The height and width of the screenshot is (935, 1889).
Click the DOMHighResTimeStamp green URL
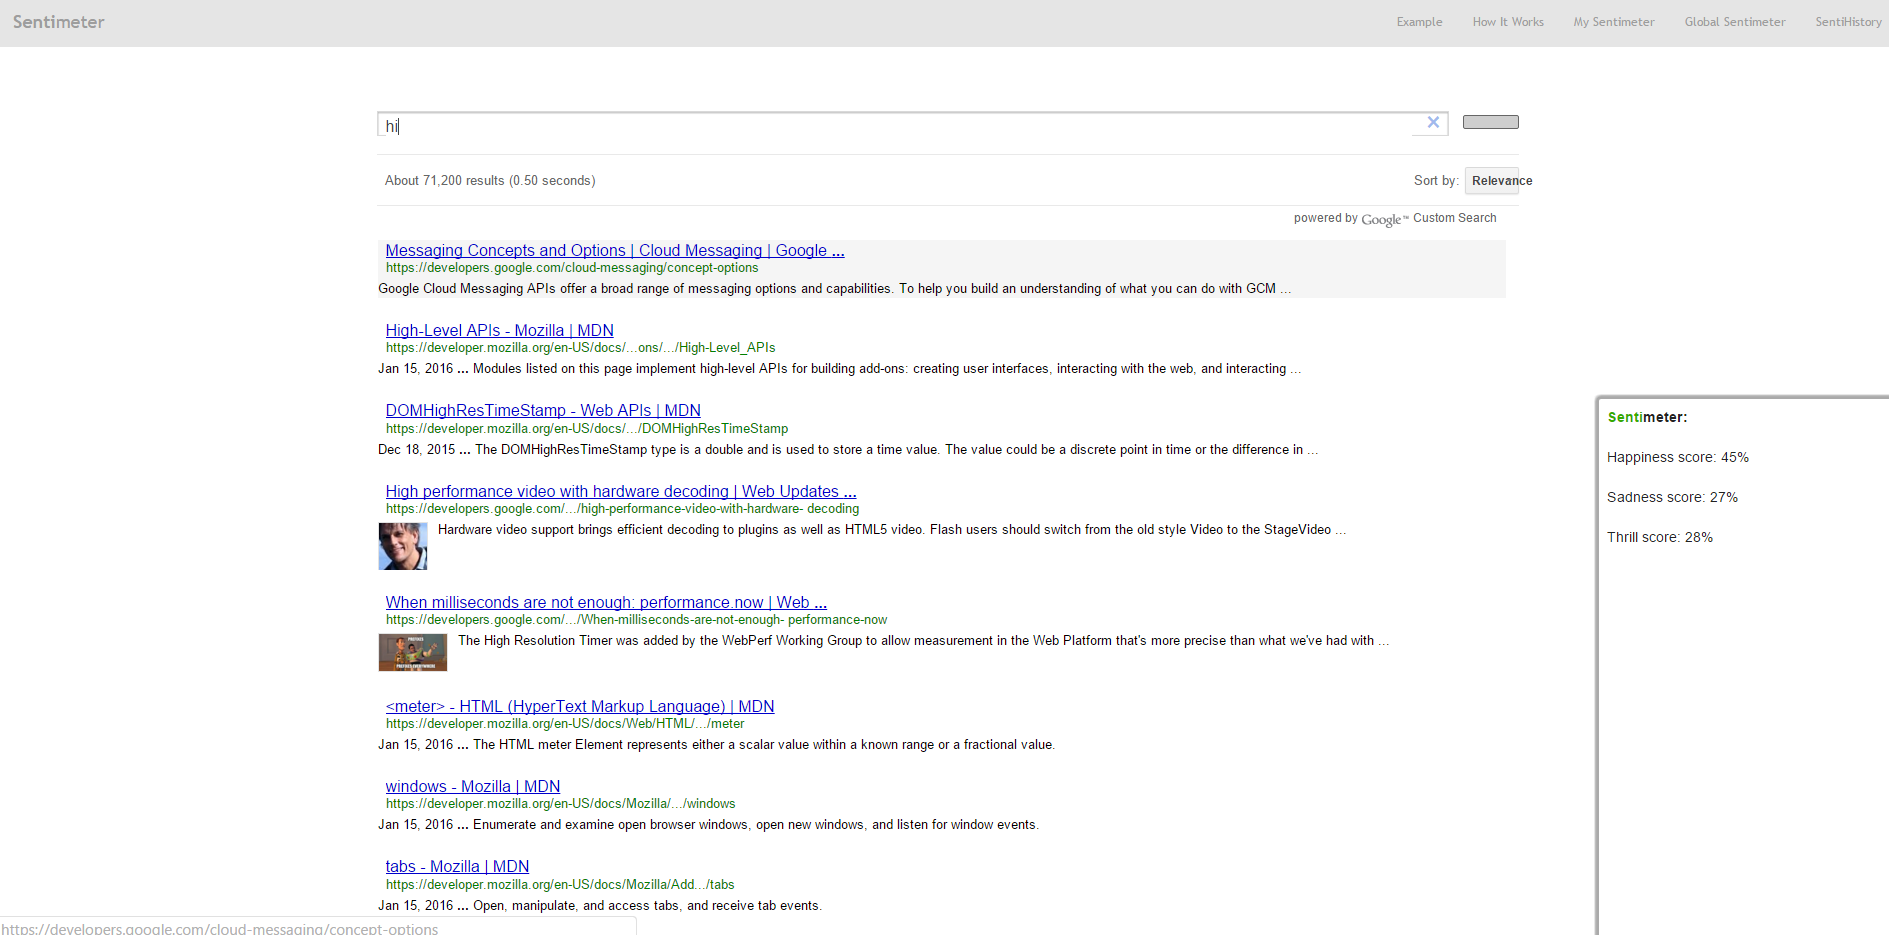pos(587,429)
